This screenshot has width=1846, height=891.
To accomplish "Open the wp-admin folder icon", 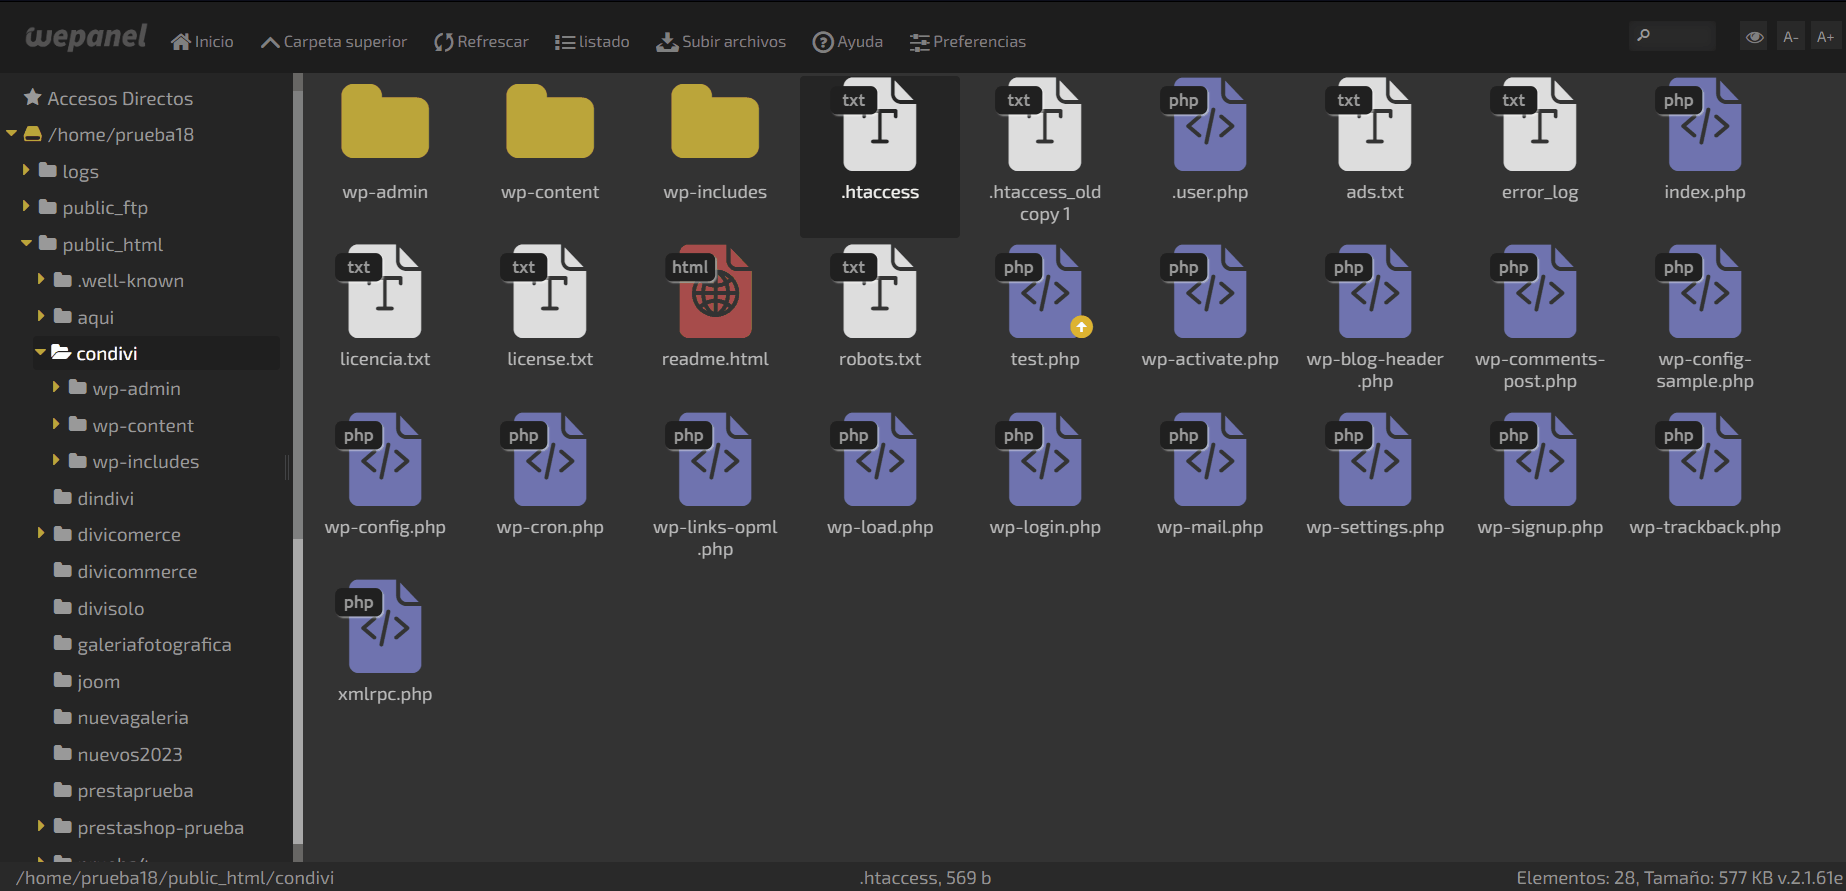I will point(385,123).
